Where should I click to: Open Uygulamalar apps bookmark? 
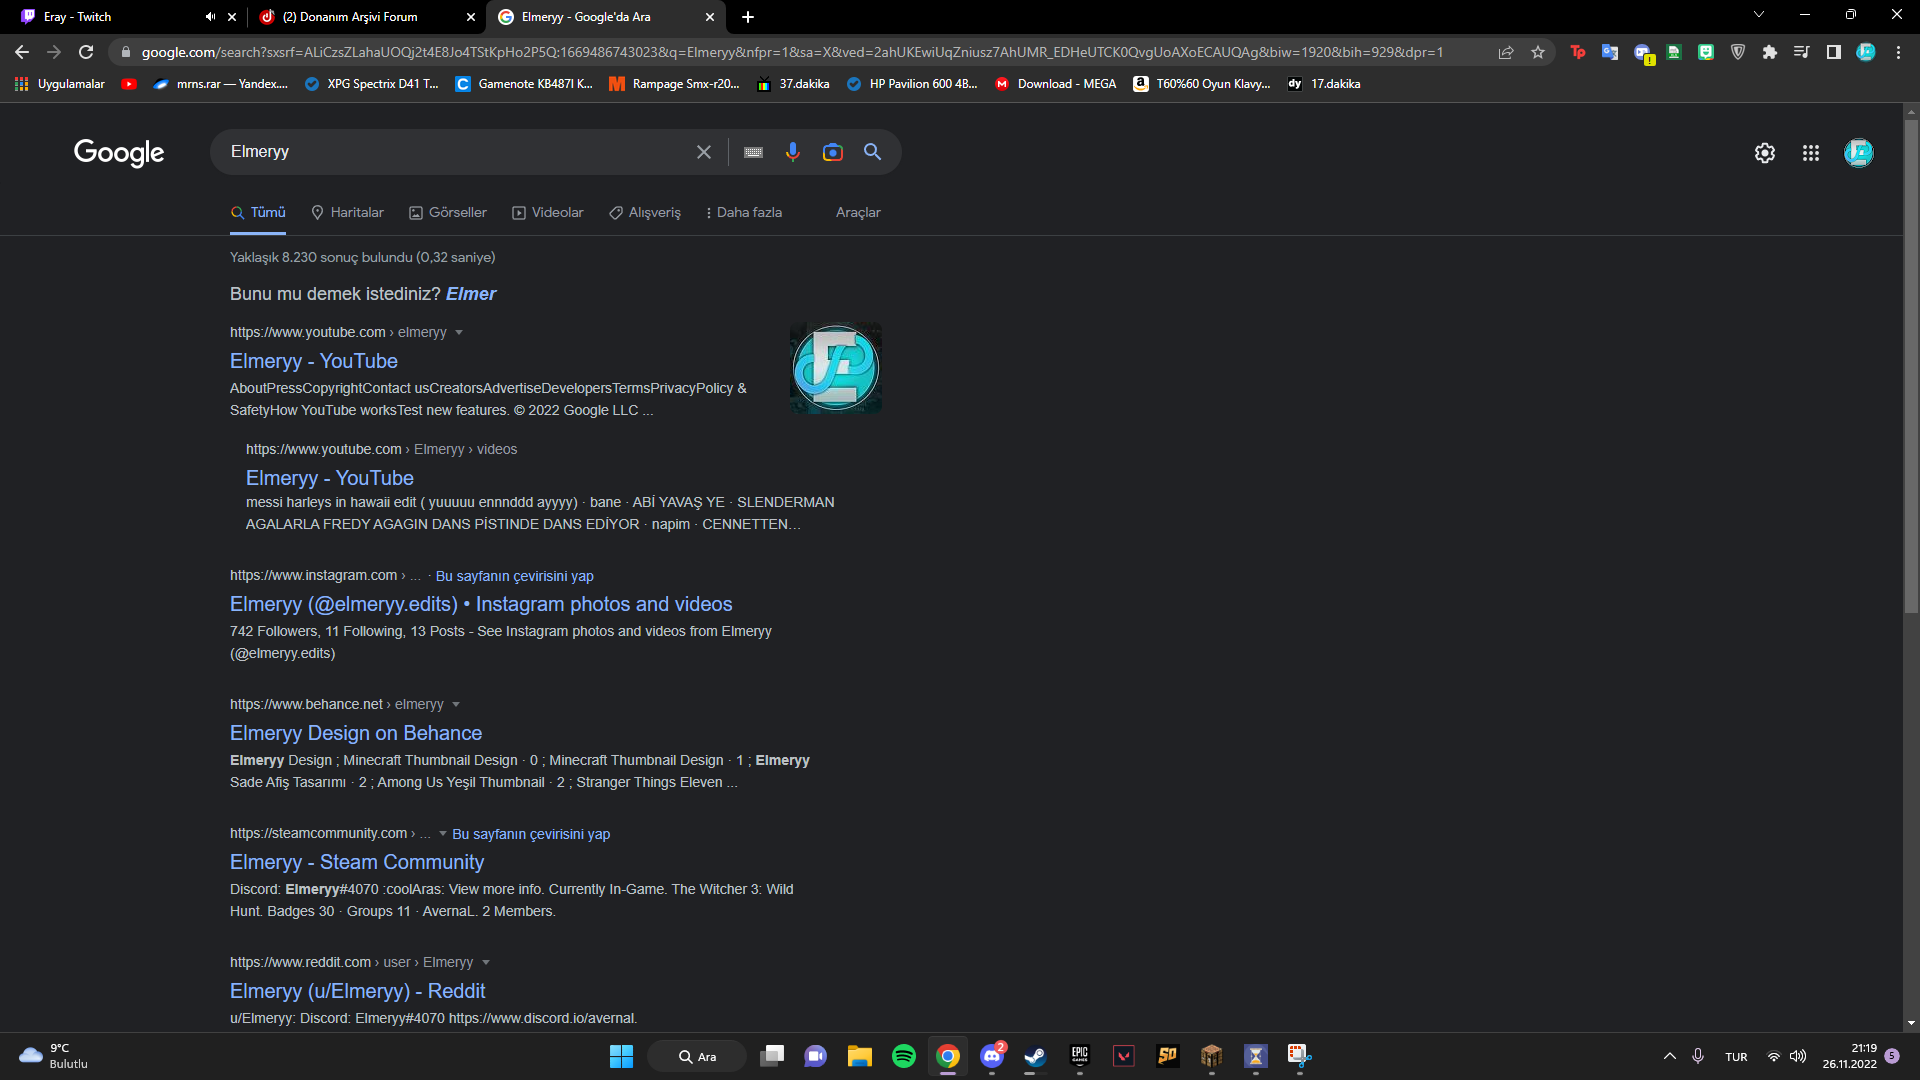(60, 84)
